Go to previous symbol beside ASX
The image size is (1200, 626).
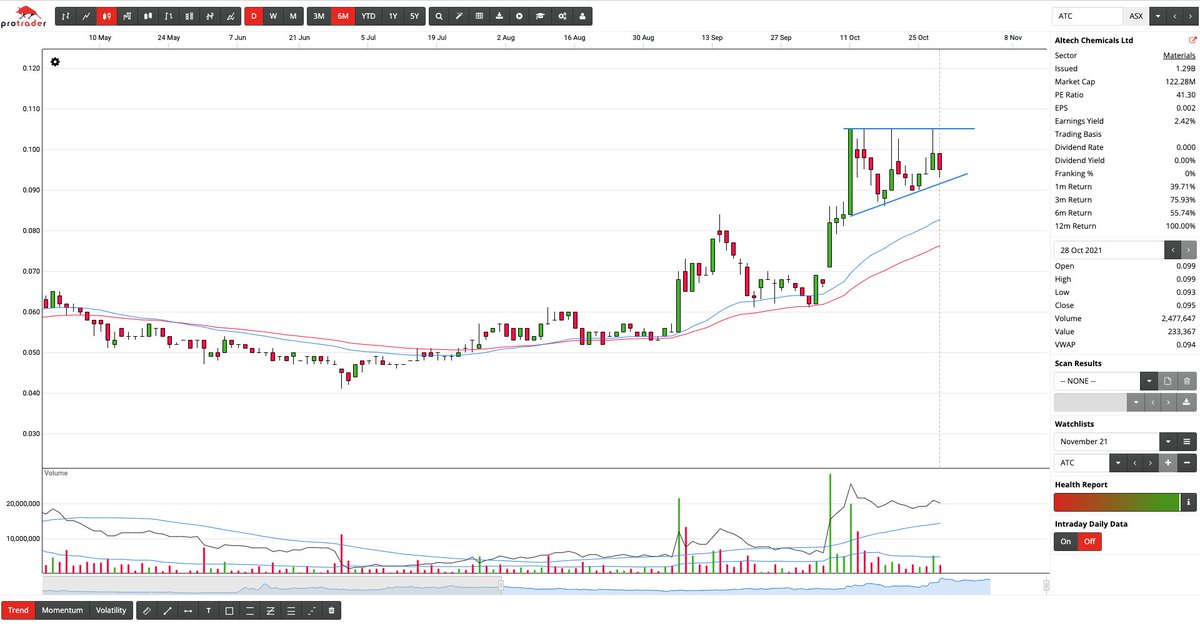[x=1172, y=16]
